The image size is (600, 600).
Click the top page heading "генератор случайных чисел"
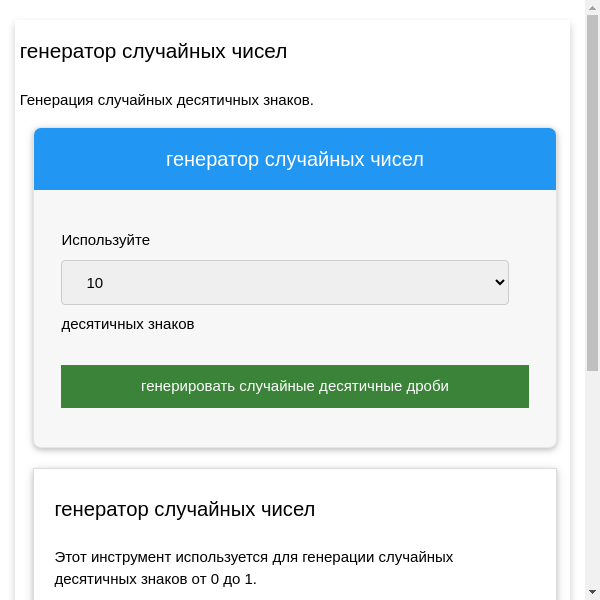pyautogui.click(x=154, y=51)
